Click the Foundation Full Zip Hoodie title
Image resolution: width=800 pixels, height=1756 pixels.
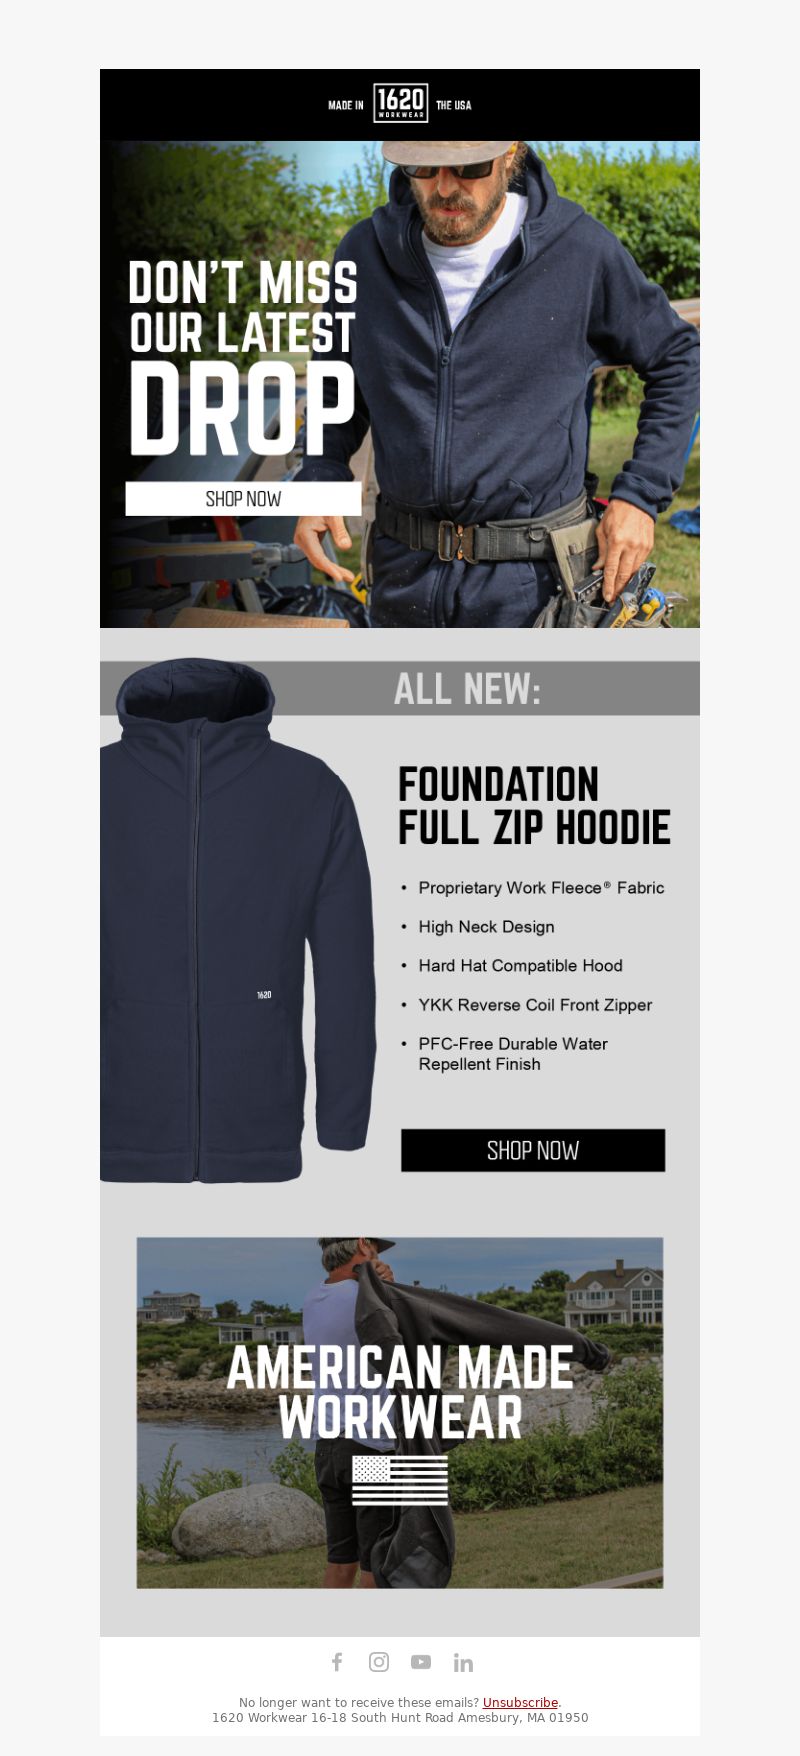coord(534,806)
